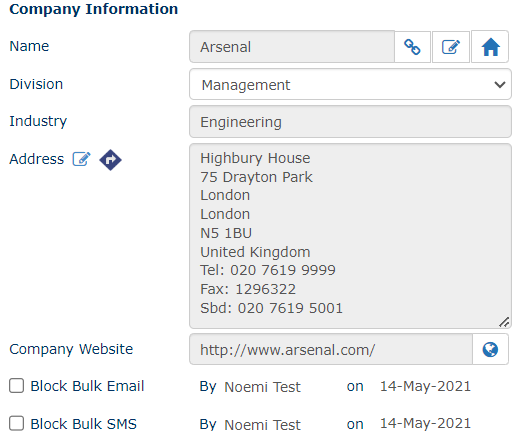Open the Division dropdown showing Management
516x431 pixels.
(x=350, y=84)
